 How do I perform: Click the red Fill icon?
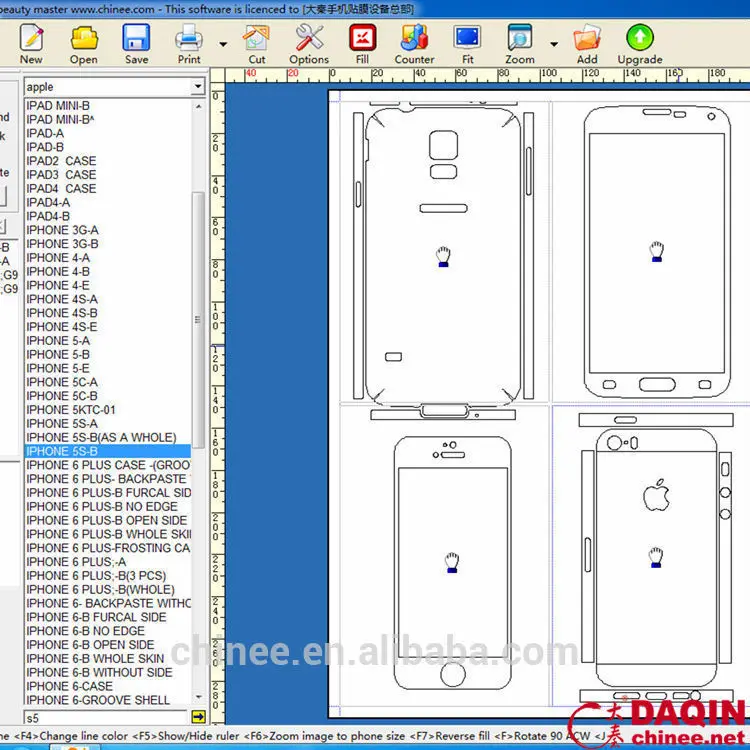362,39
